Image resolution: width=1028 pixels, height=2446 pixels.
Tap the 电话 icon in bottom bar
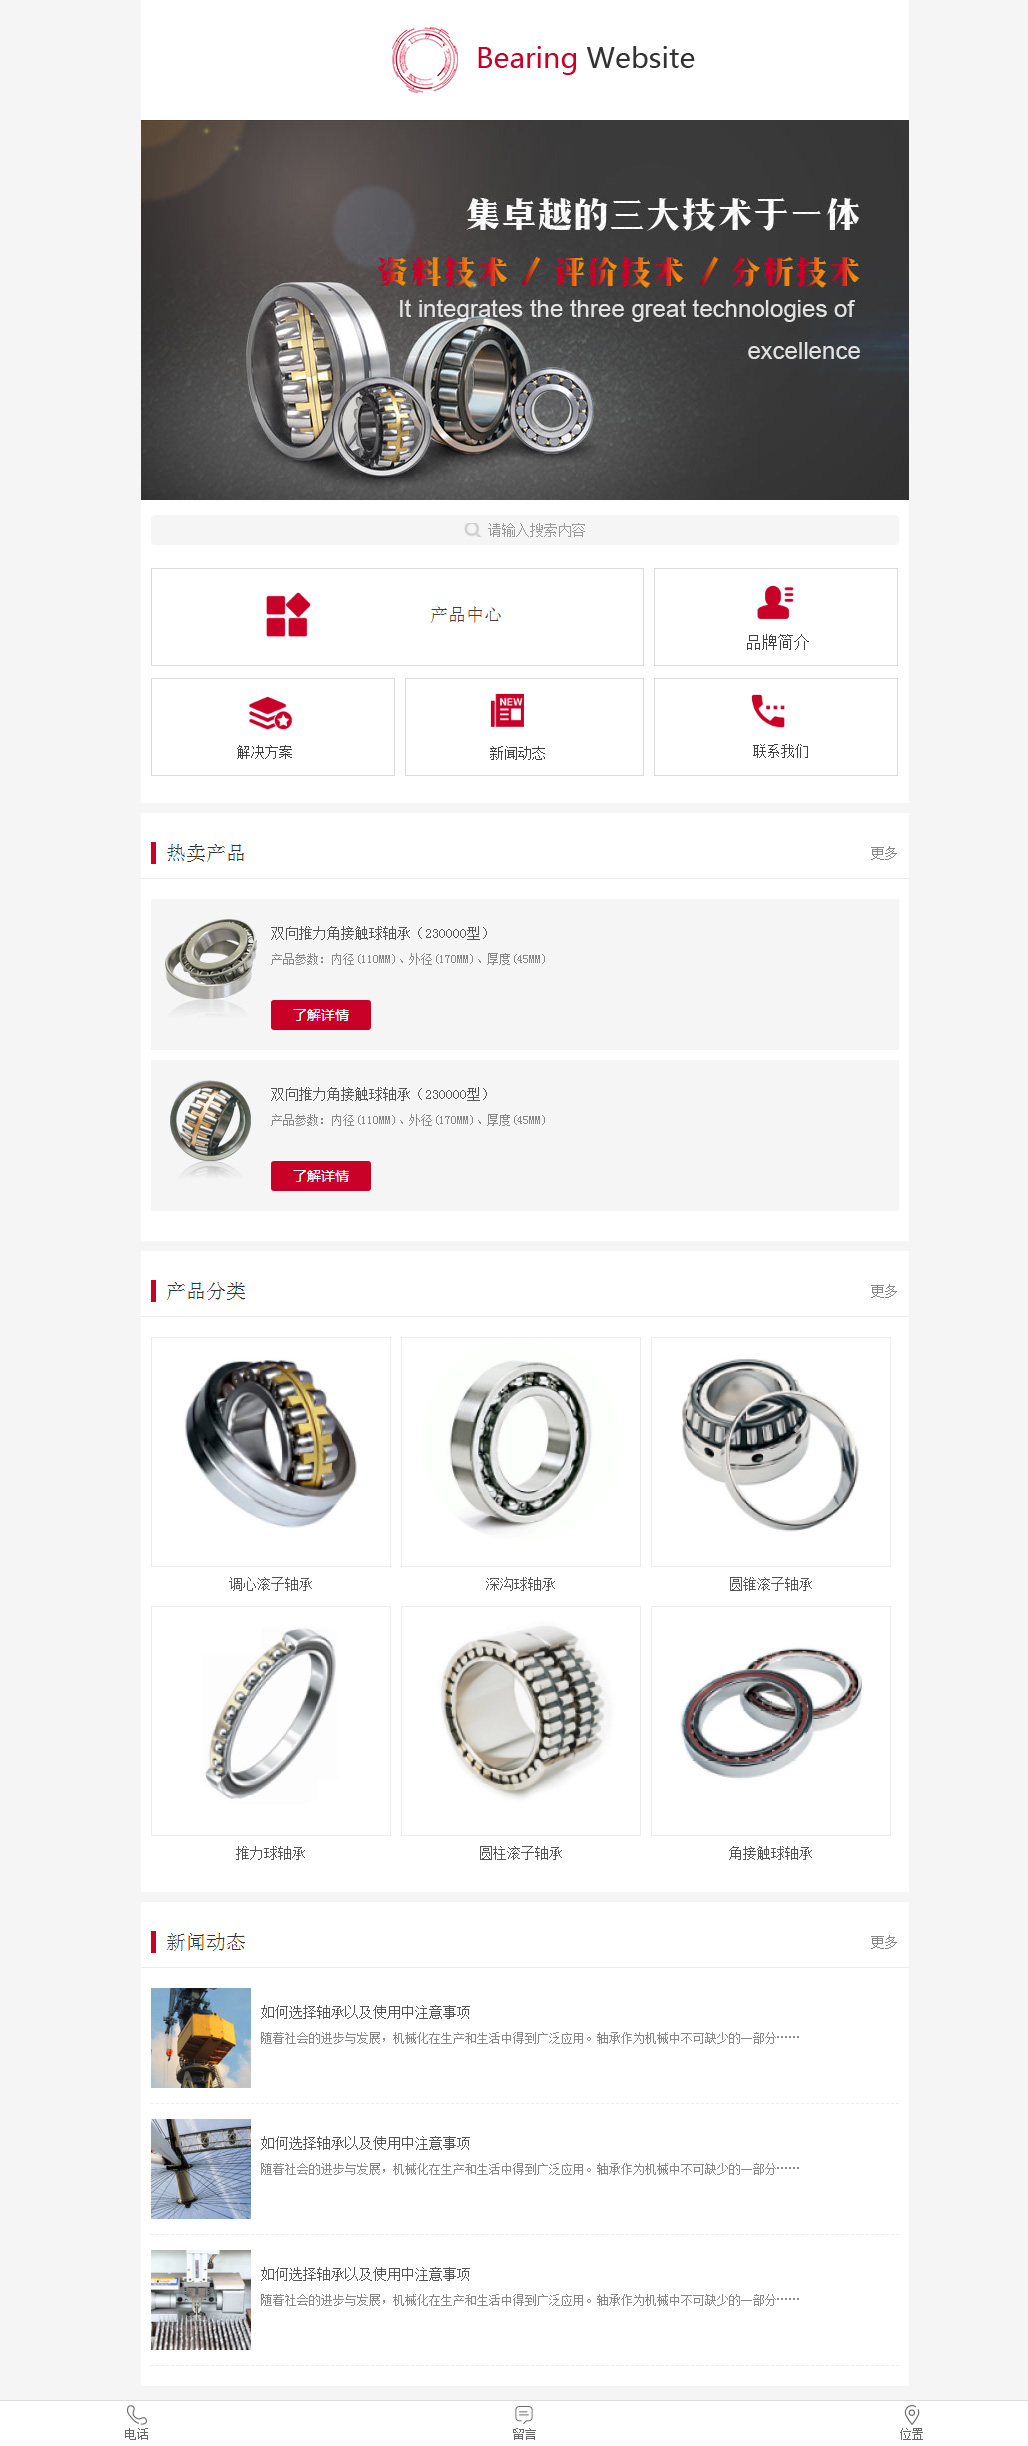tap(137, 2415)
